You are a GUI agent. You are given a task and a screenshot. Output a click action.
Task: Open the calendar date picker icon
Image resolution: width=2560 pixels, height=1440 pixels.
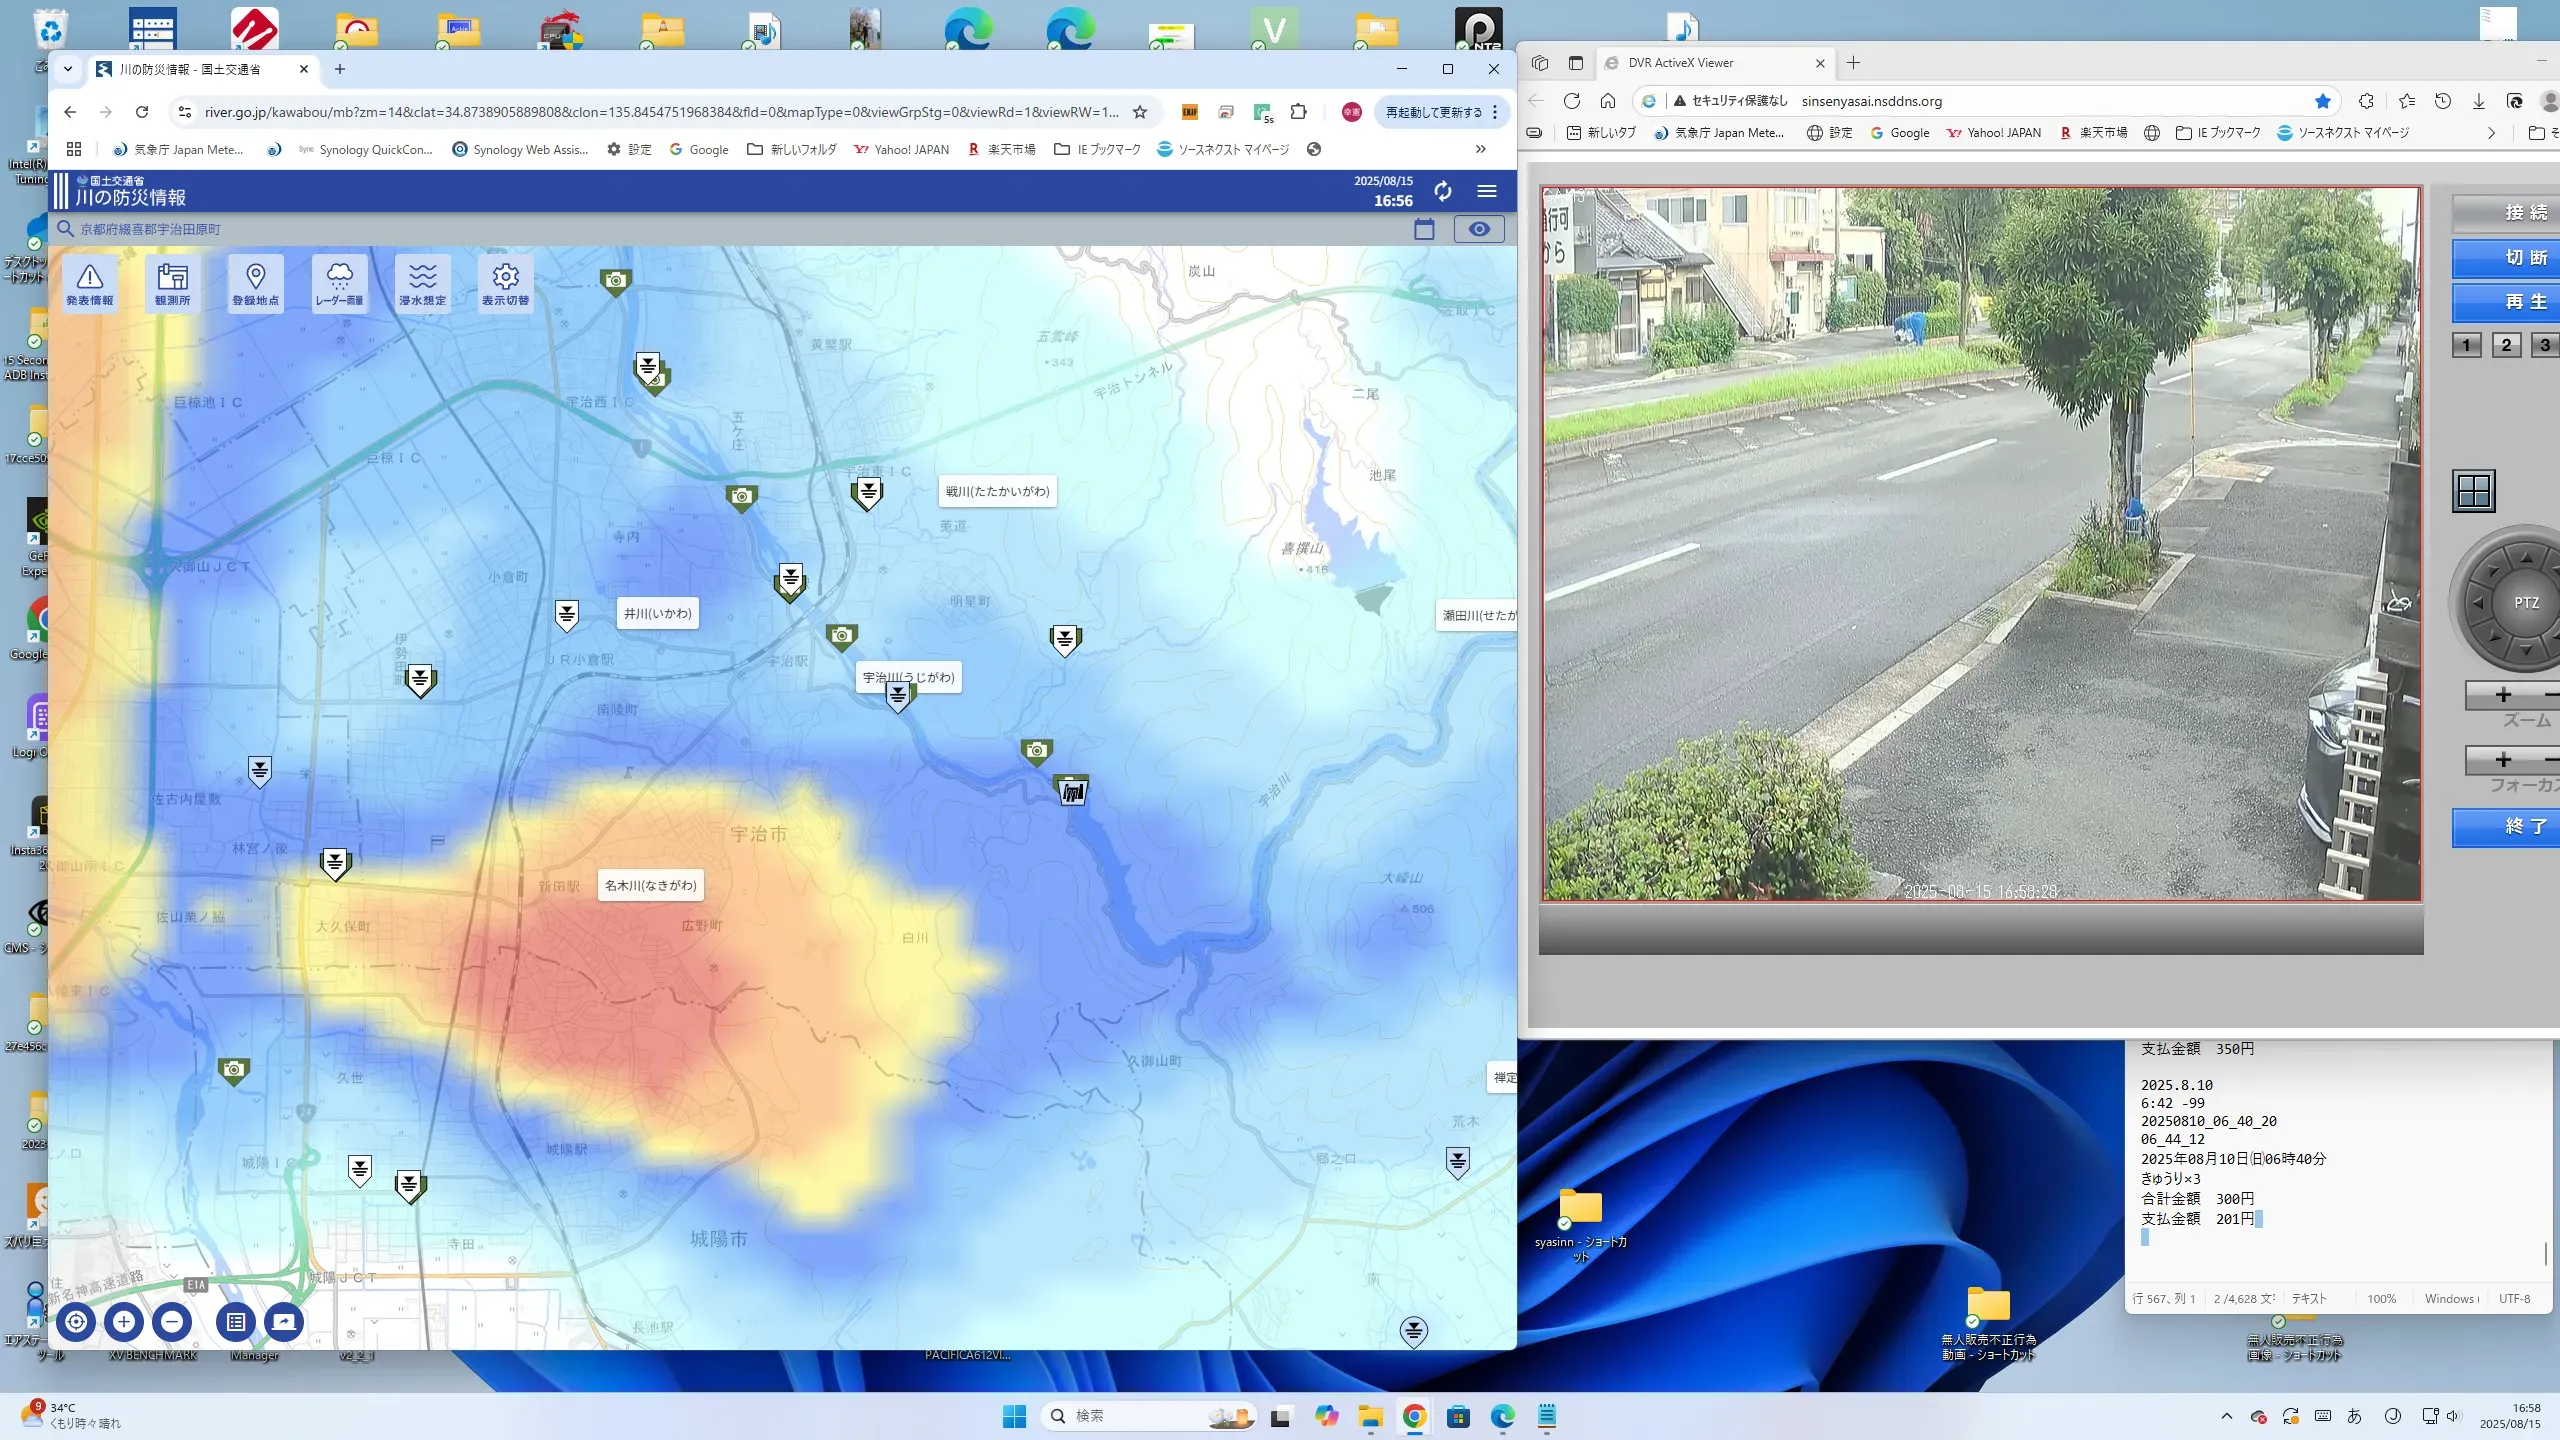1424,229
